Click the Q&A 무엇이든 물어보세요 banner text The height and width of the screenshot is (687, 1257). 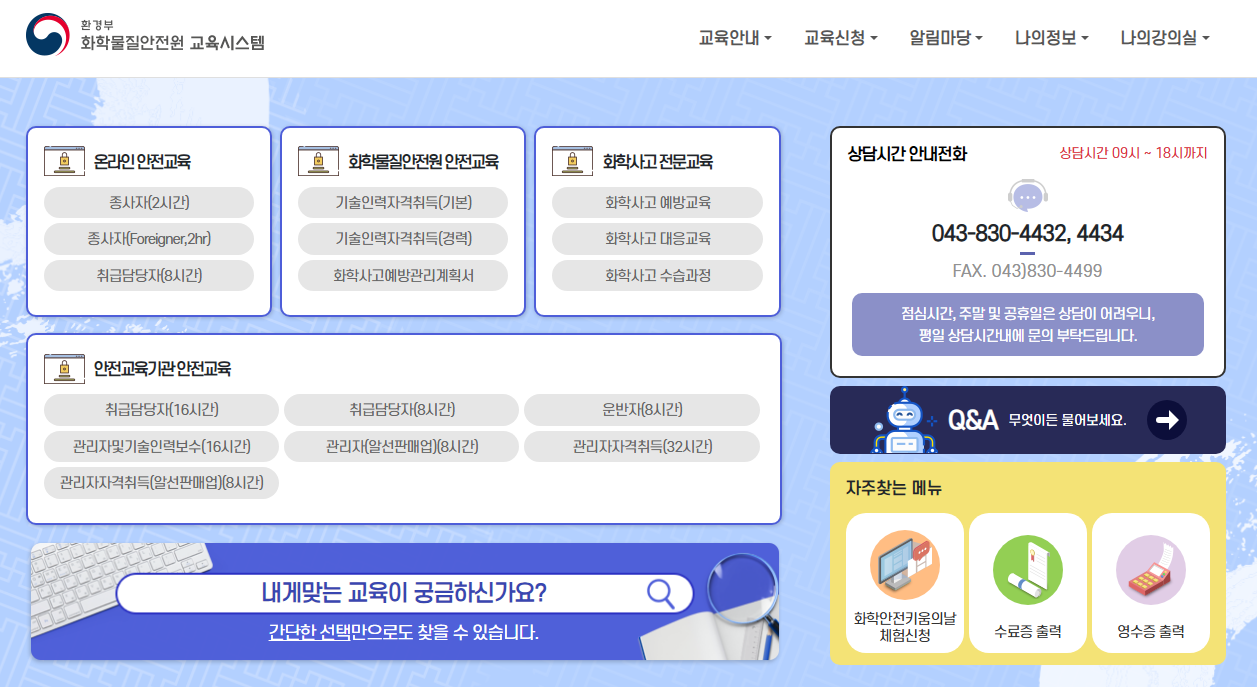tap(1037, 420)
